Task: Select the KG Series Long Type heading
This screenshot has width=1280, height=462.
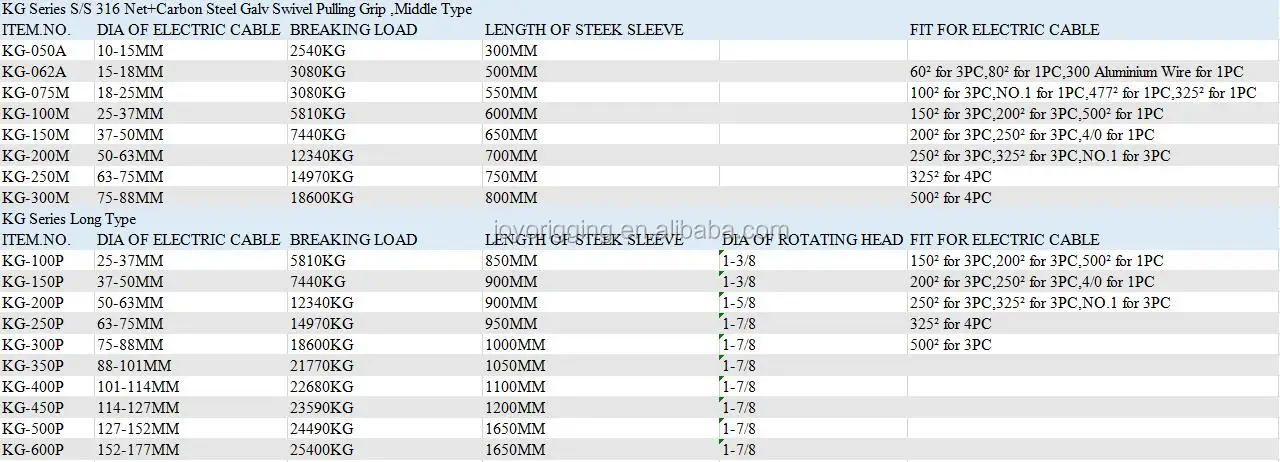Action: (68, 219)
